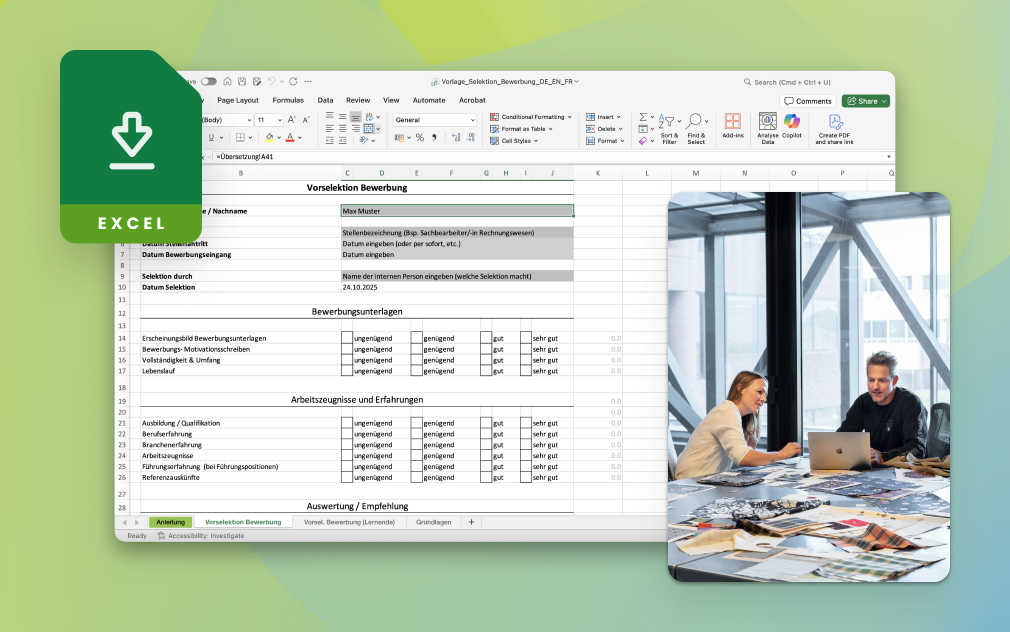Viewport: 1010px width, 632px height.
Task: Align text left in ribbon
Action: coord(329,129)
